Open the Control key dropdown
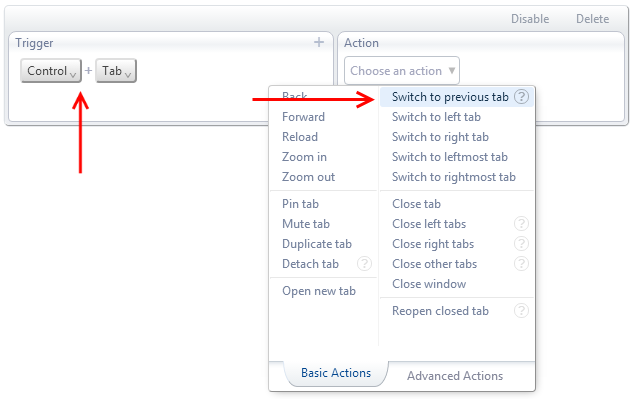This screenshot has width=634, height=399. [x=51, y=71]
